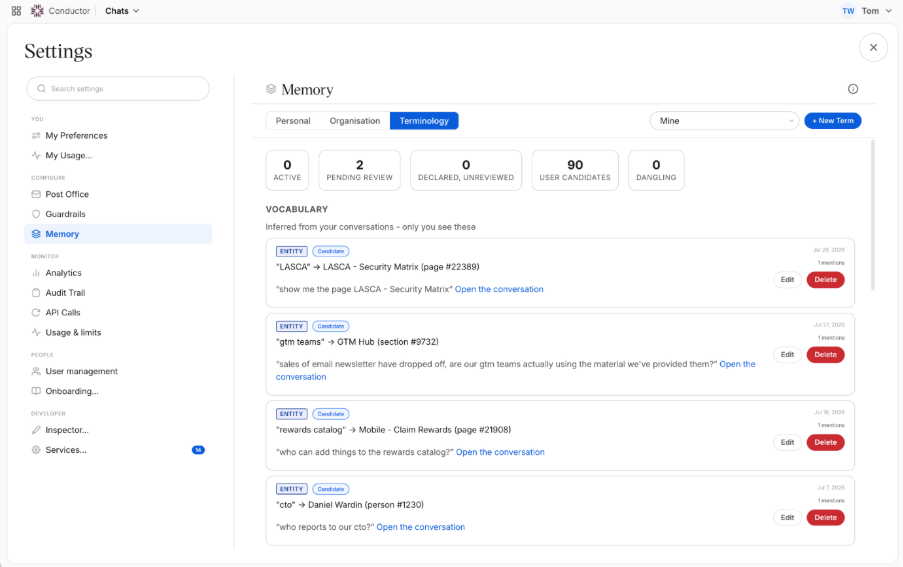Image resolution: width=903 pixels, height=567 pixels.
Task: Open Post Office envelope icon
Action: [36, 194]
